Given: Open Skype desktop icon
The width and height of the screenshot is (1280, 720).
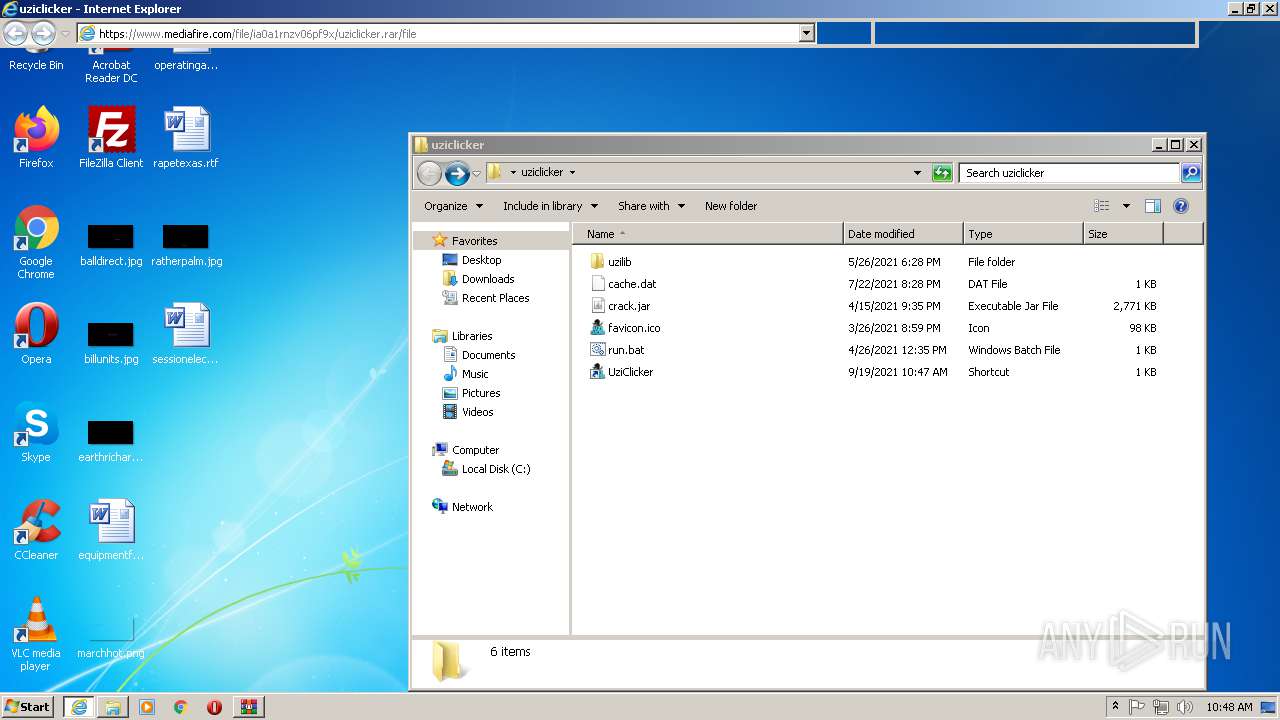Looking at the screenshot, I should coord(36,432).
